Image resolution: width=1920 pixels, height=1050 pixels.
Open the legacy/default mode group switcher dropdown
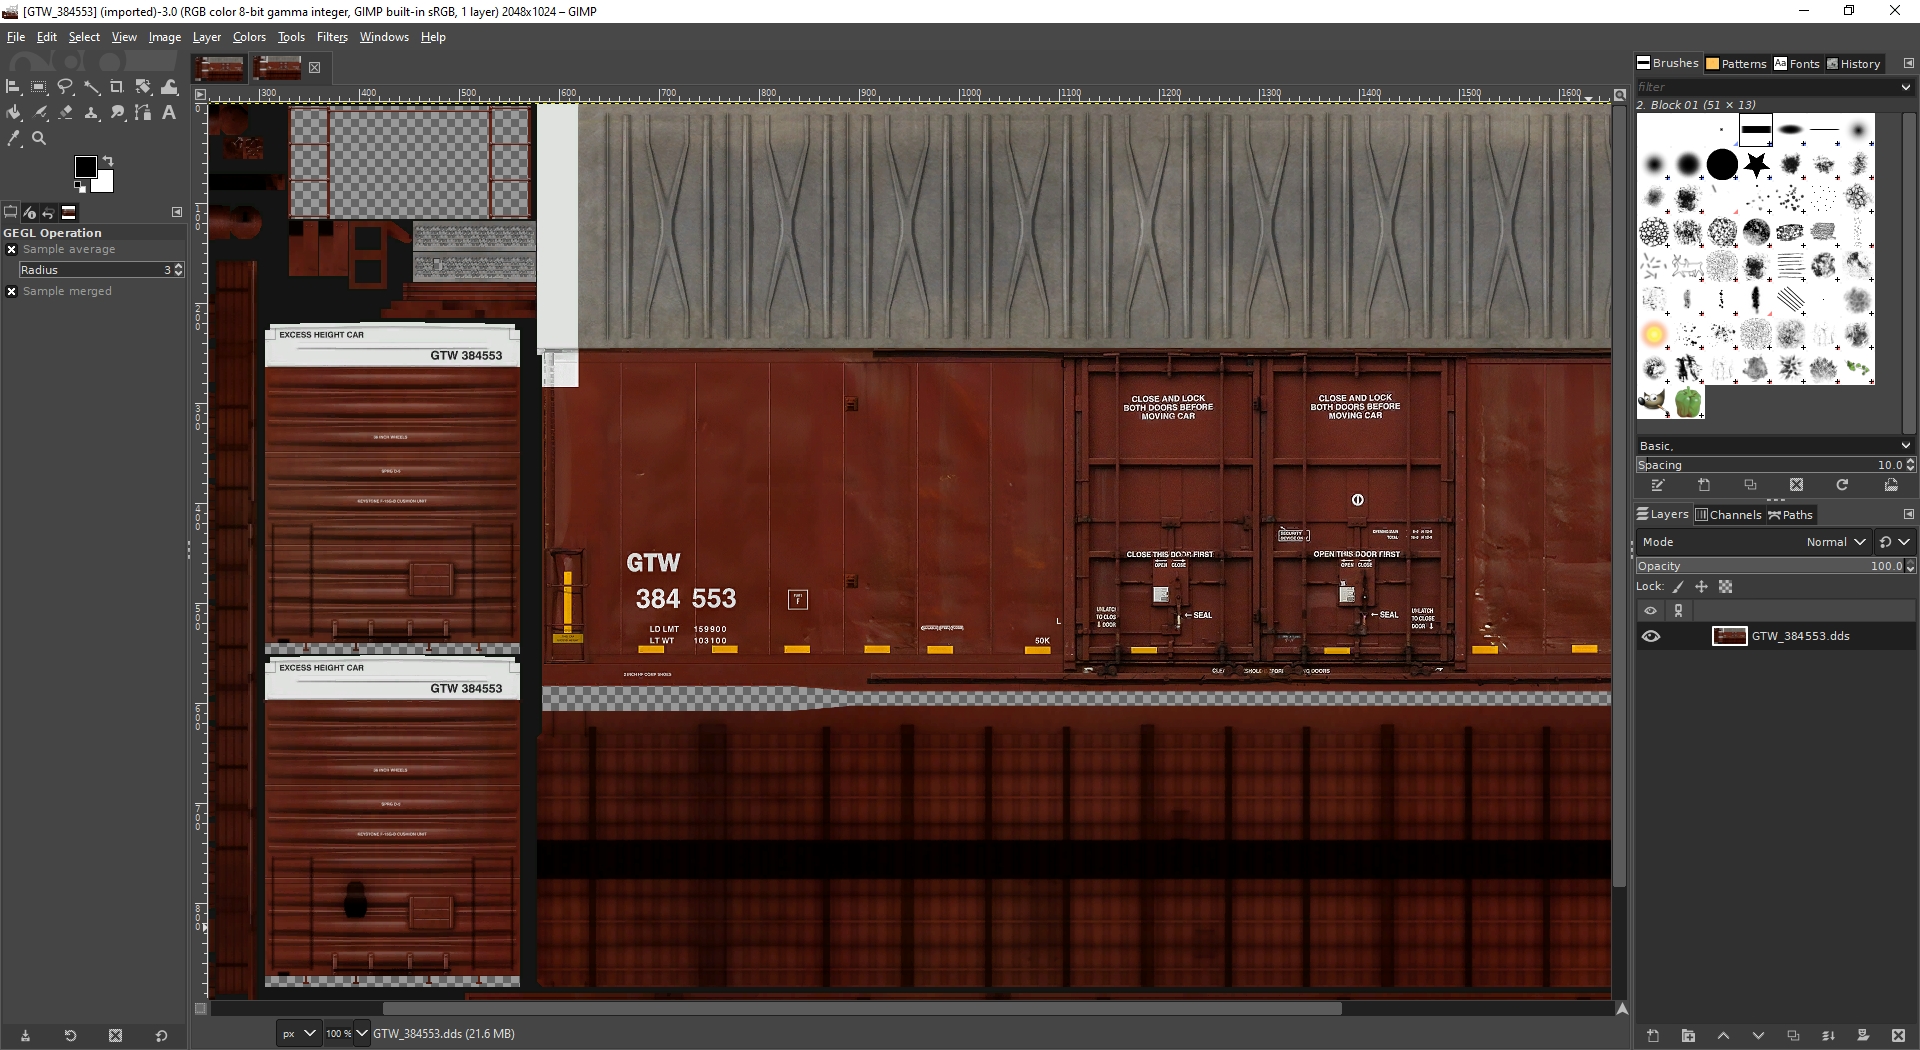click(x=1895, y=542)
